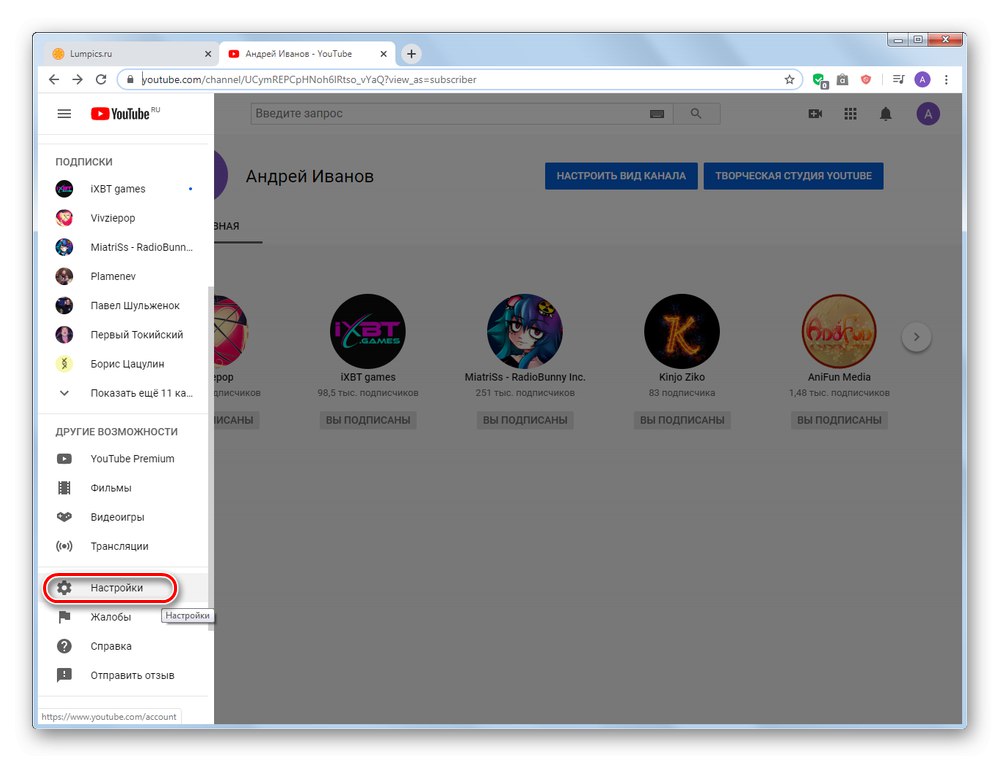This screenshot has height=762, width=1000.
Task: Select Андрей Иванов - YouTube tab
Action: click(306, 54)
